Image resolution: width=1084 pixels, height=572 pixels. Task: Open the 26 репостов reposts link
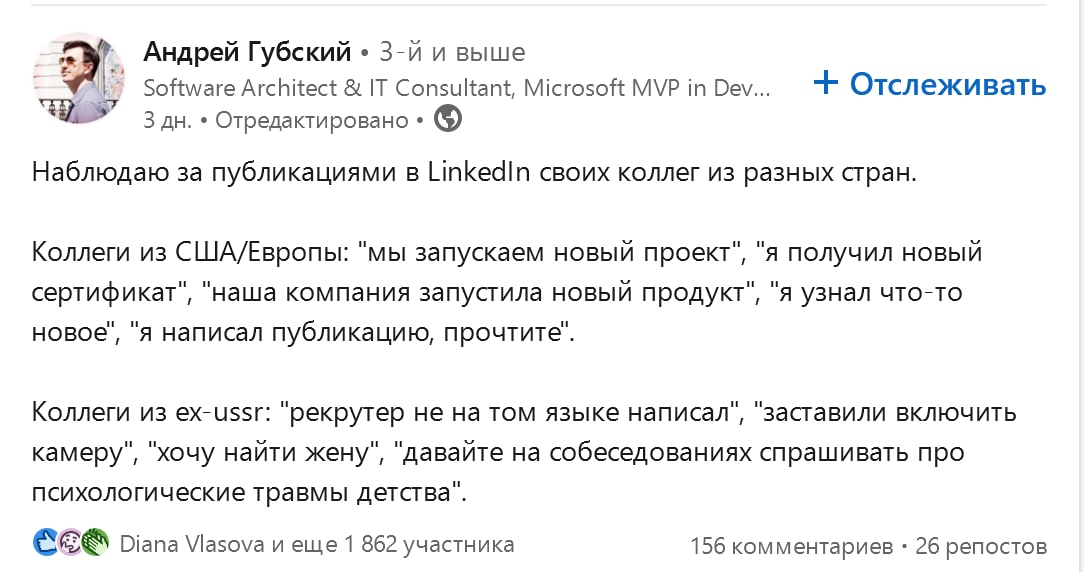[981, 546]
